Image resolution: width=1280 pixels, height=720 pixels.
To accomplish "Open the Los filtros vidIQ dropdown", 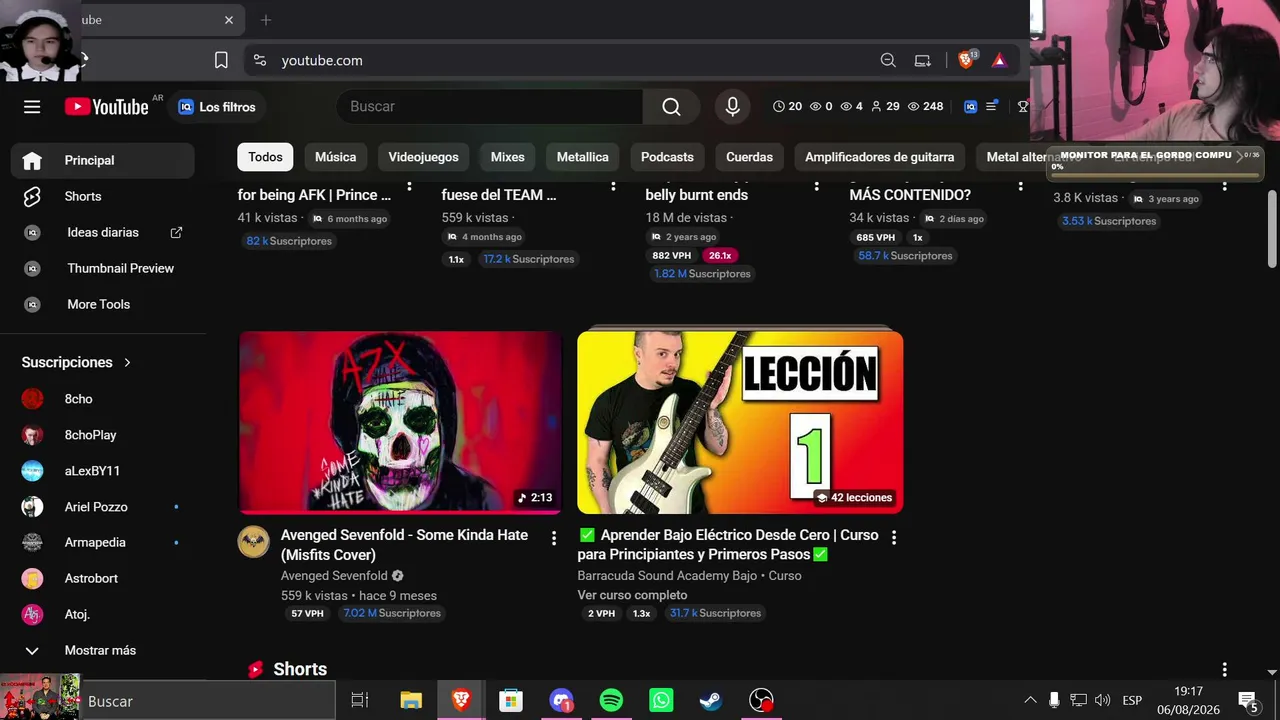I will click(x=217, y=107).
